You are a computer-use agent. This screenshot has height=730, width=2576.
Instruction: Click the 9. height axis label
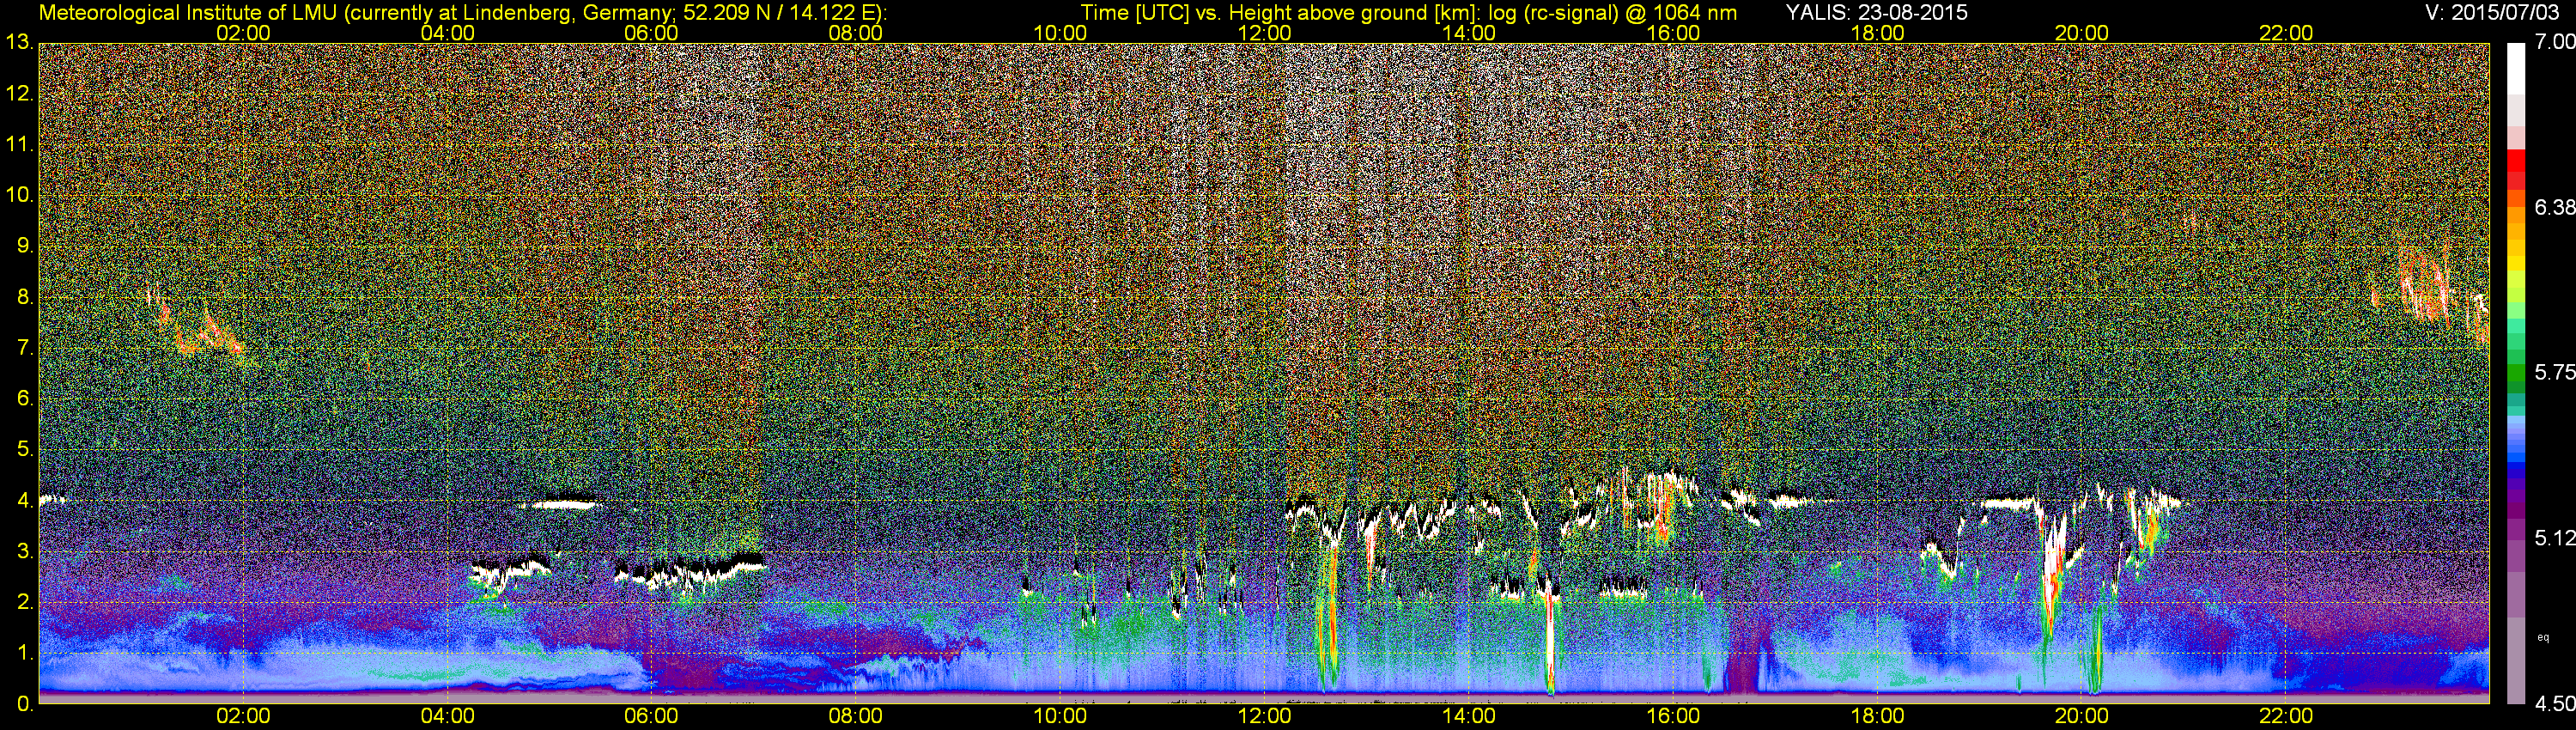(x=25, y=246)
